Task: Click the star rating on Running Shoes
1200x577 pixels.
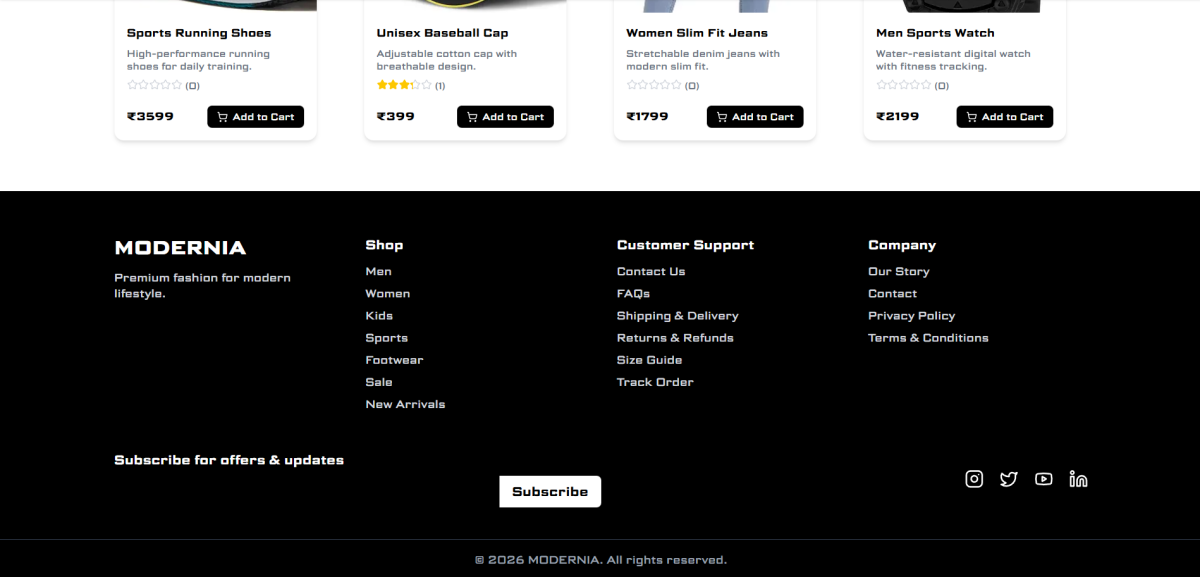Action: click(x=155, y=86)
